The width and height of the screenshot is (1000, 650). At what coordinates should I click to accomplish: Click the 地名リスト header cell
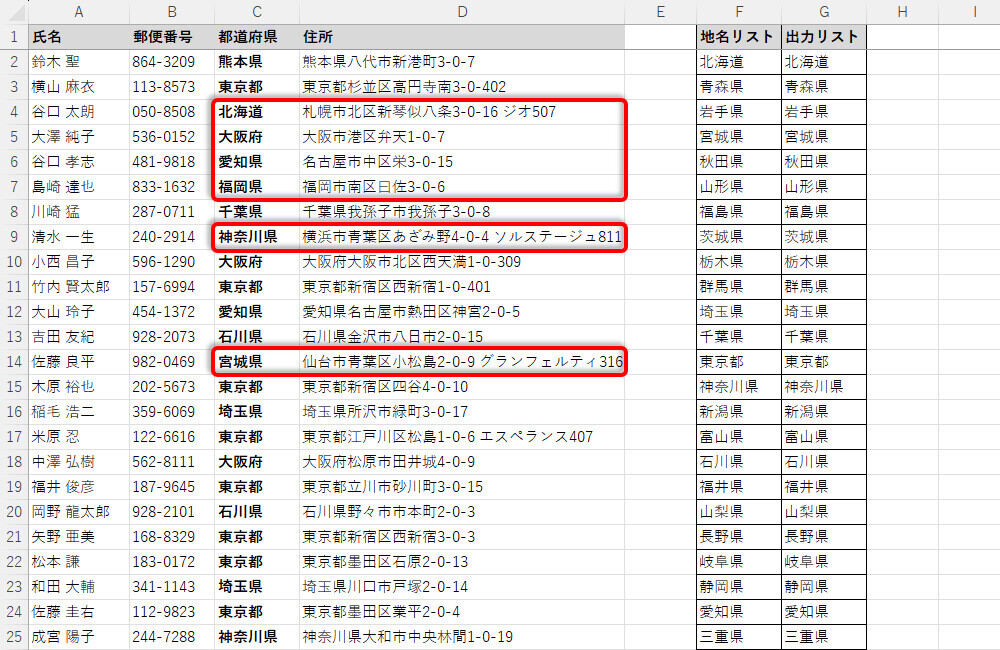738,37
